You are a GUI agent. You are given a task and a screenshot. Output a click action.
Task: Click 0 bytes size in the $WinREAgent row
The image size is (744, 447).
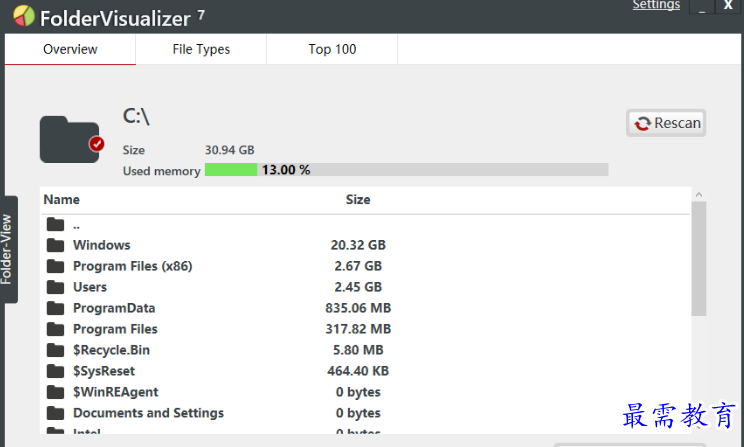click(x=358, y=392)
